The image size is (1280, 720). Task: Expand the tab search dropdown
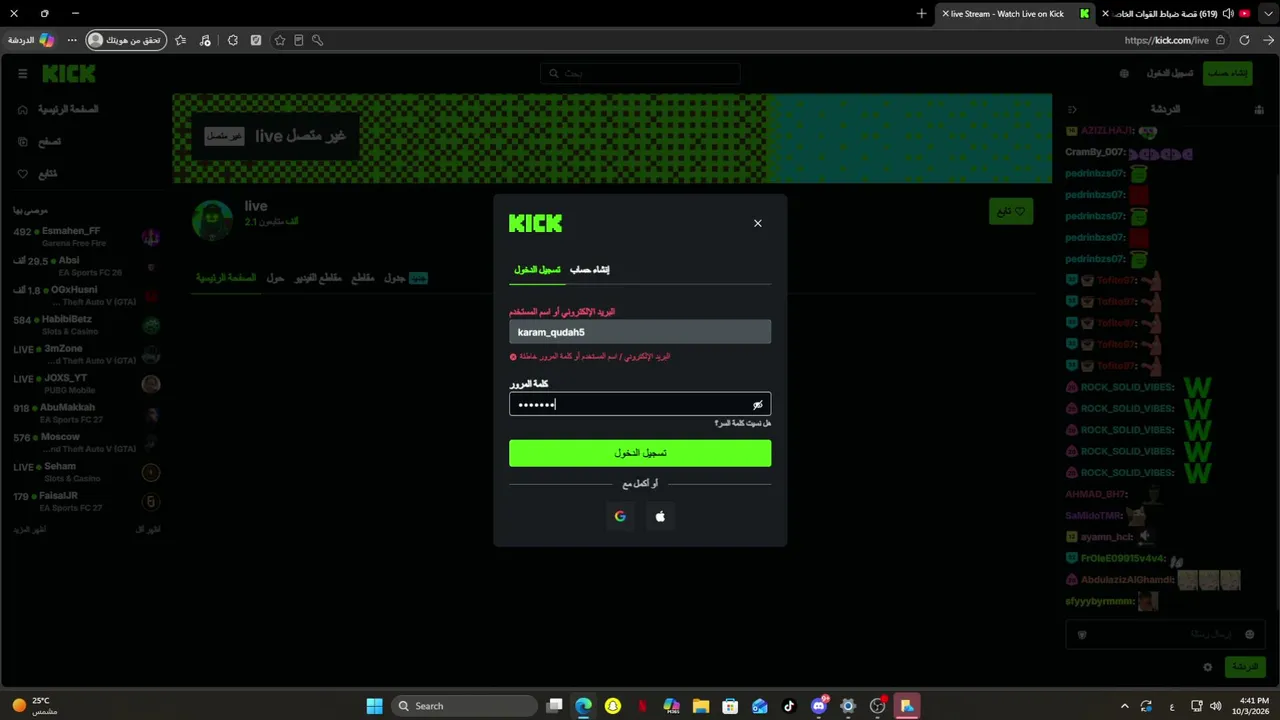pyautogui.click(x=1268, y=14)
